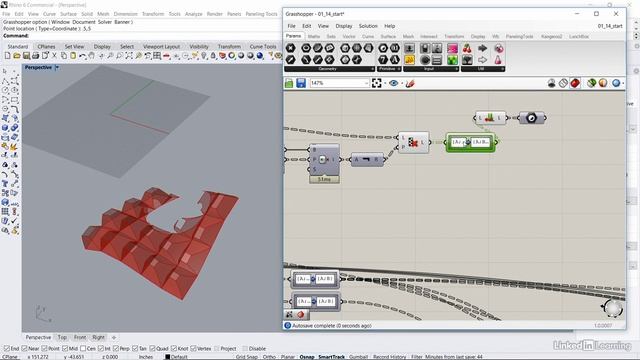Click the red shaded preview icon in Grasshopper
The height and width of the screenshot is (360, 640).
575,83
